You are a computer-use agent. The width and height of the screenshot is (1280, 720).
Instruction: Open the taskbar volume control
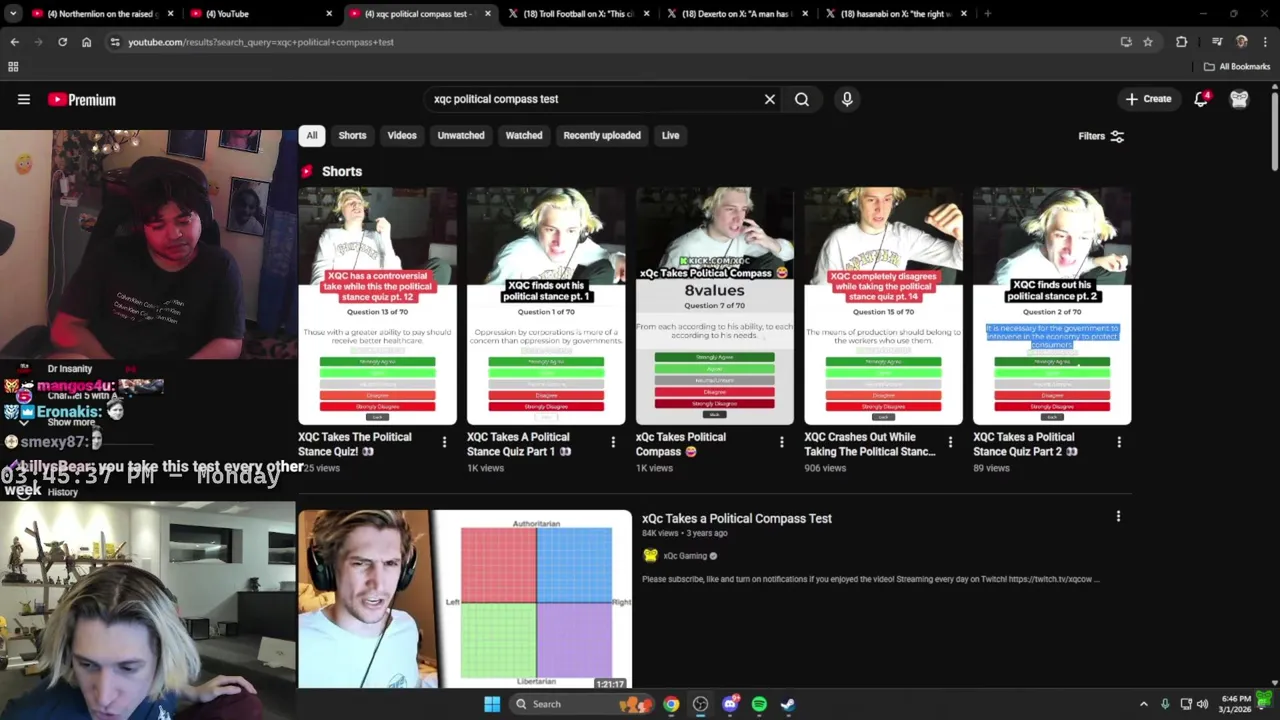(1202, 704)
